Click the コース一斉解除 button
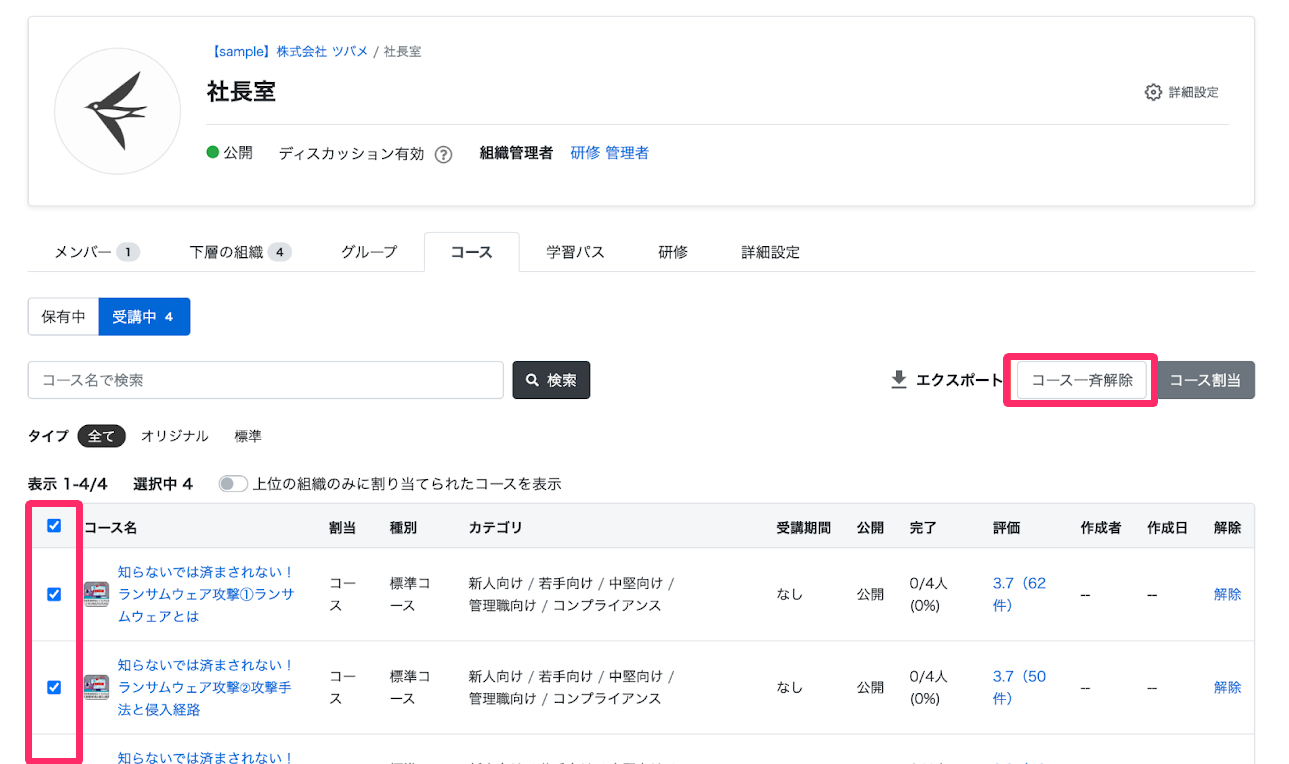The image size is (1289, 764). pyautogui.click(x=1082, y=380)
